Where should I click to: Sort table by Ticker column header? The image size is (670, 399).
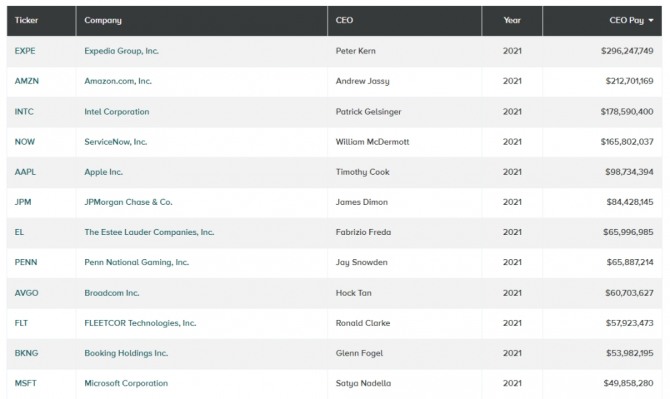point(26,20)
